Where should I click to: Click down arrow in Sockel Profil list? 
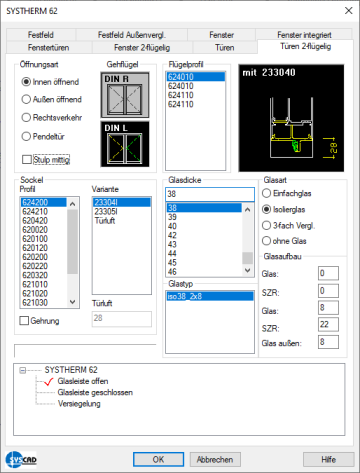(x=72, y=302)
